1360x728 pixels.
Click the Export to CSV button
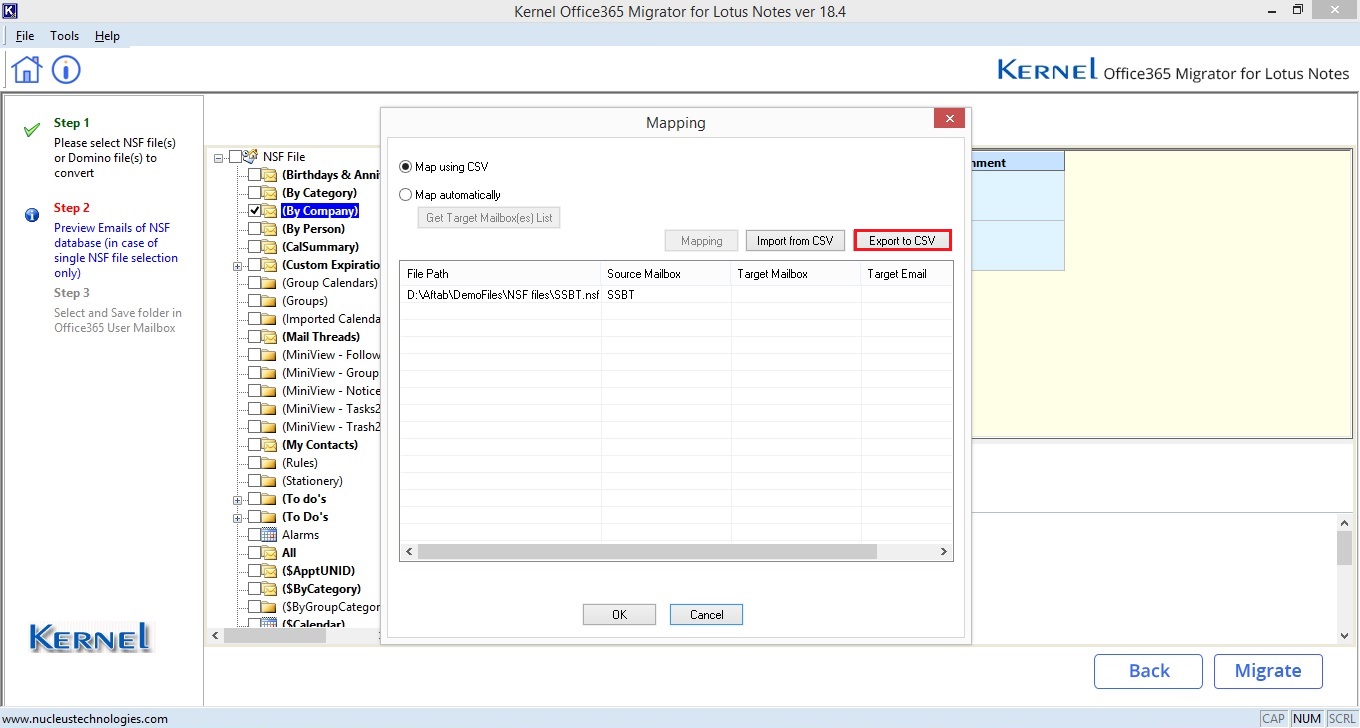click(902, 241)
